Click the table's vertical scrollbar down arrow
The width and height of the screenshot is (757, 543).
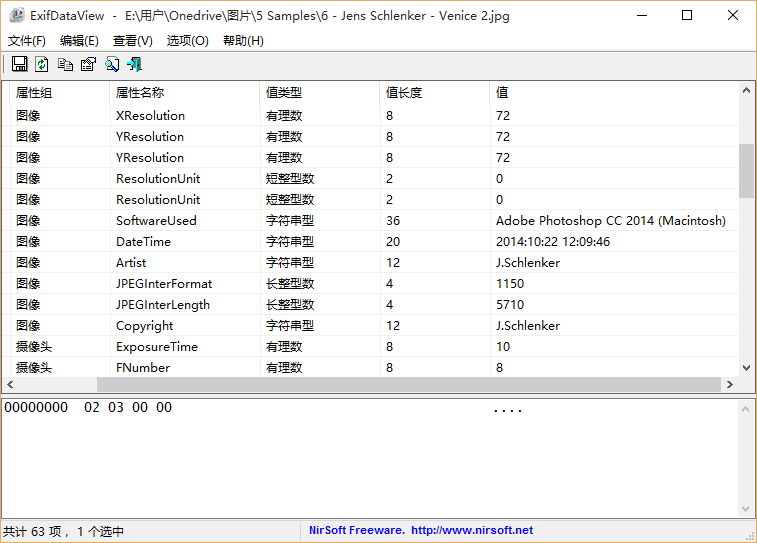point(746,369)
